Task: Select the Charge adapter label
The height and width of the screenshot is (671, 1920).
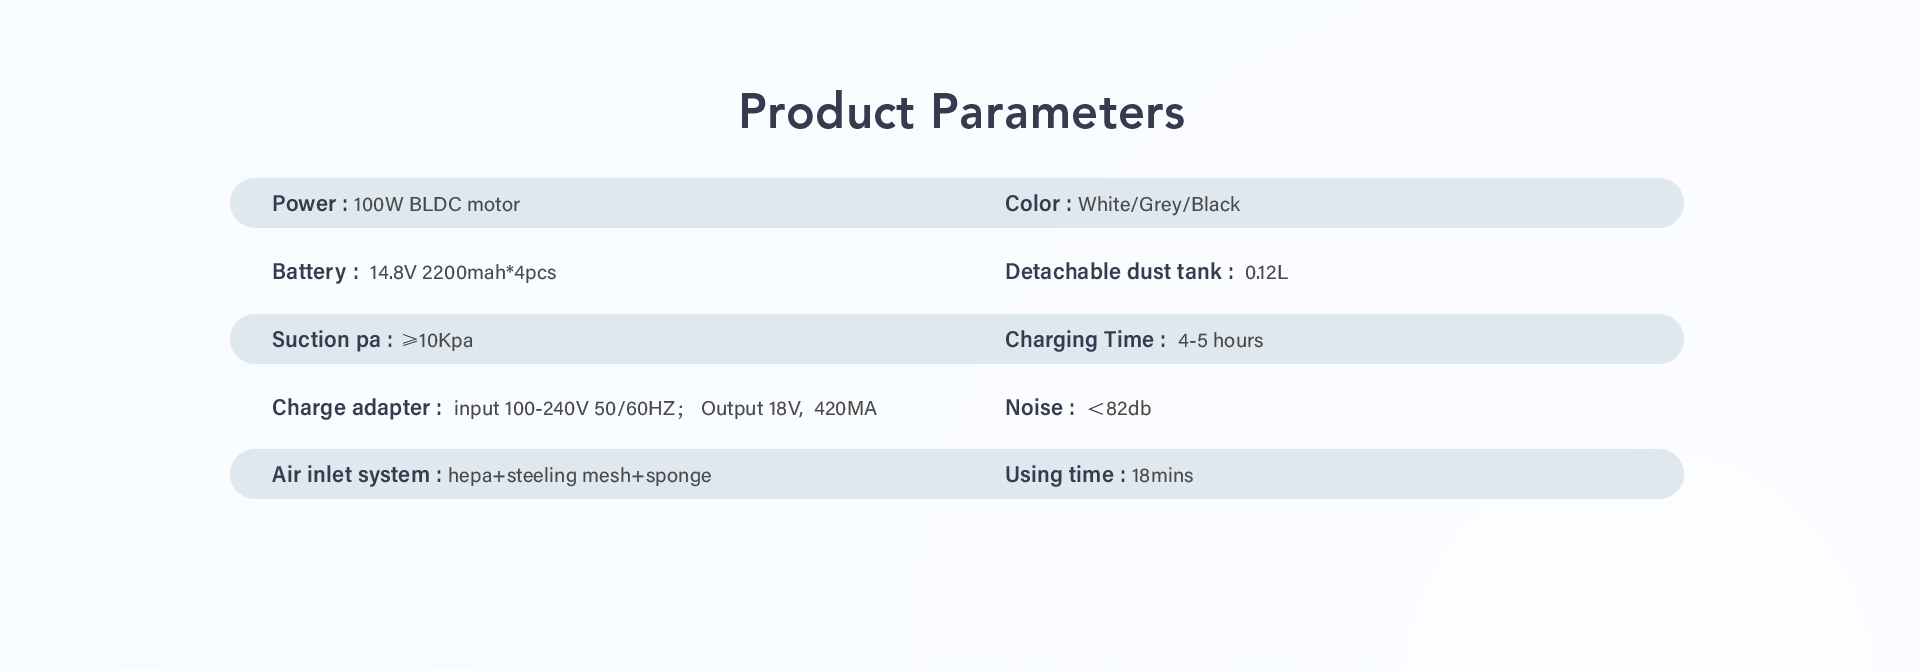Action: [357, 408]
